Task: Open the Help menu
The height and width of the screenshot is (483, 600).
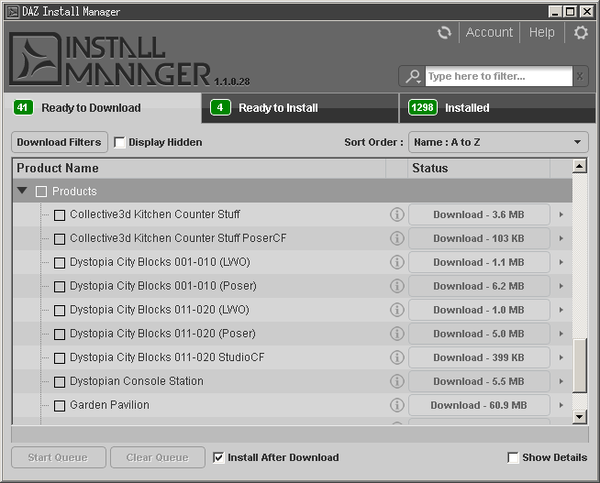Action: click(x=541, y=33)
